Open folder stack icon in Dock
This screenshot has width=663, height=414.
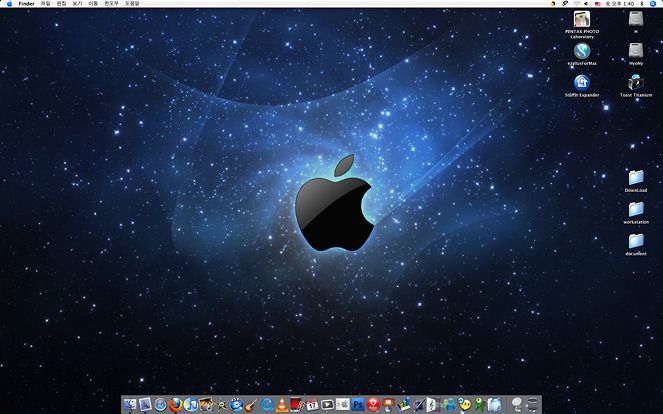[x=495, y=405]
